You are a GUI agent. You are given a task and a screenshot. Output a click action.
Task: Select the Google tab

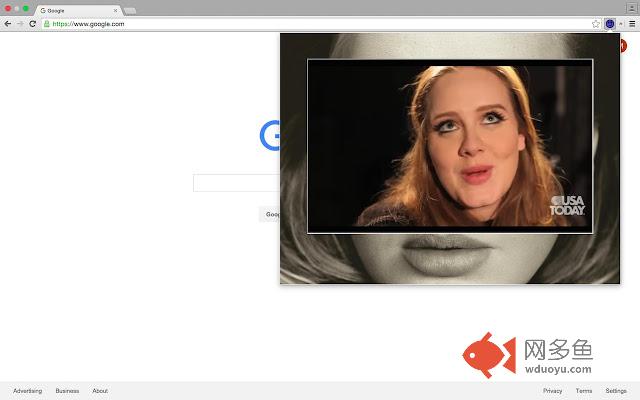pyautogui.click(x=78, y=11)
